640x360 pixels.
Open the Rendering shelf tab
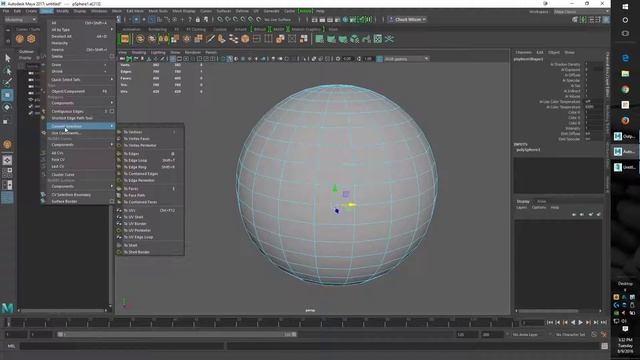click(157, 29)
